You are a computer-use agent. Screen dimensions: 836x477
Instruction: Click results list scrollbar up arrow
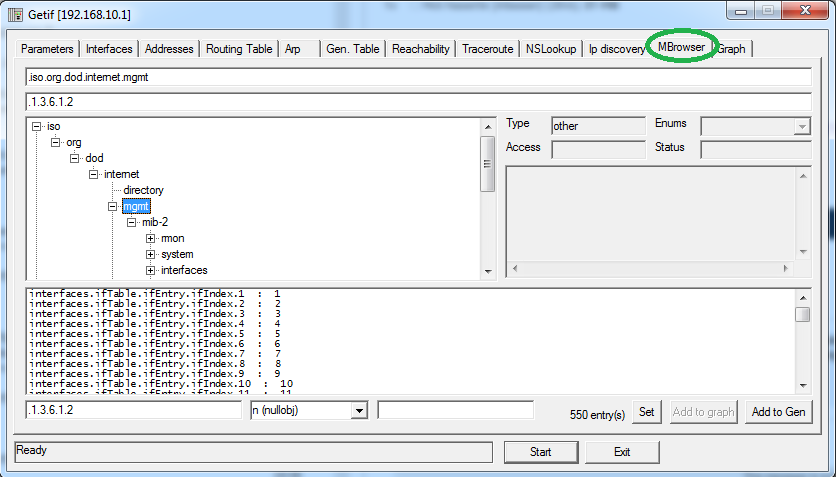(803, 298)
